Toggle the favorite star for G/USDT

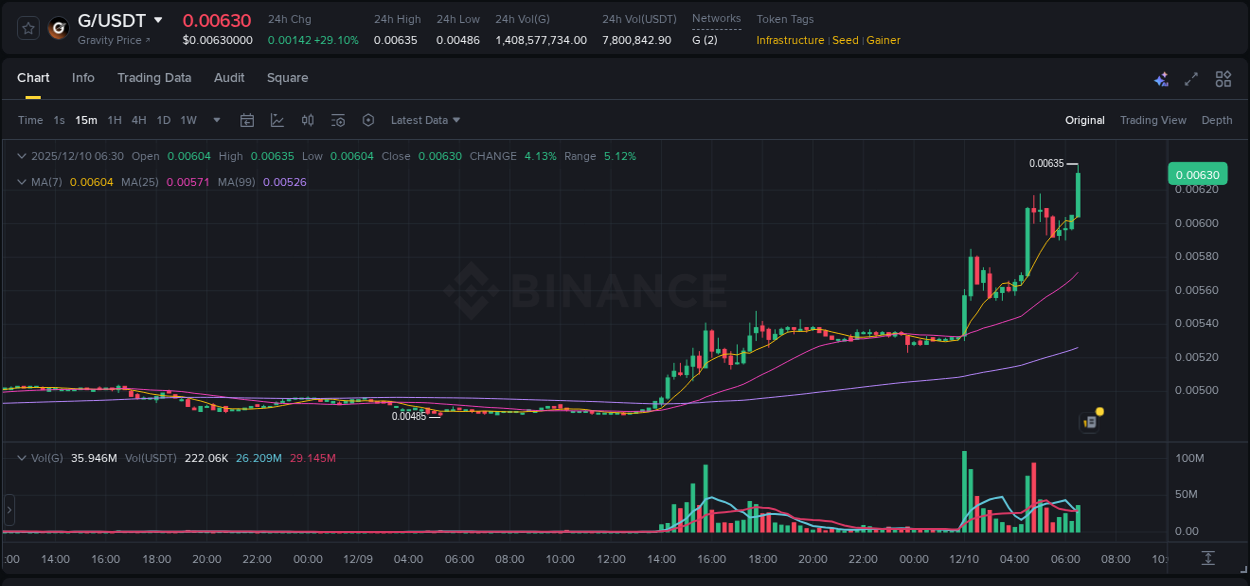(x=27, y=28)
